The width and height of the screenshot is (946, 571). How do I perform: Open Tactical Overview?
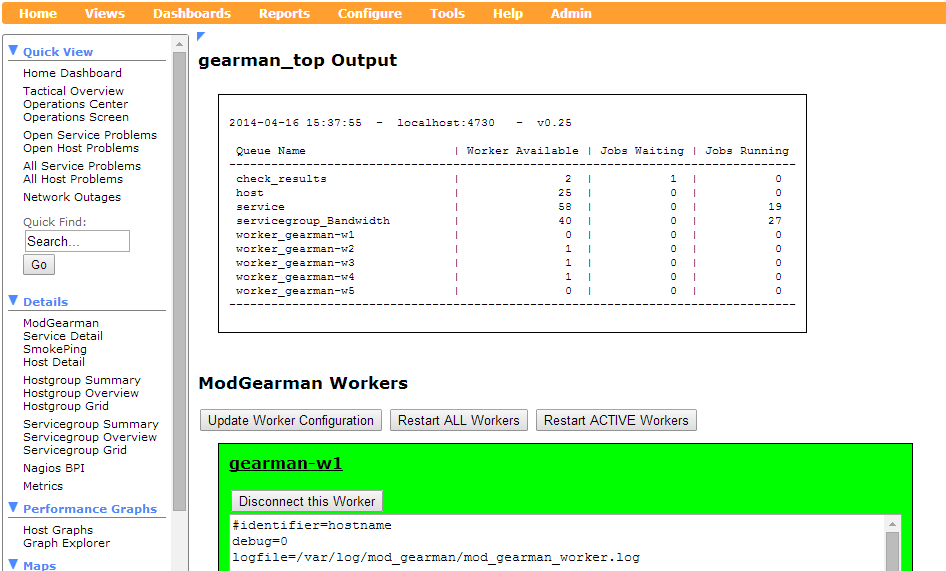[74, 91]
